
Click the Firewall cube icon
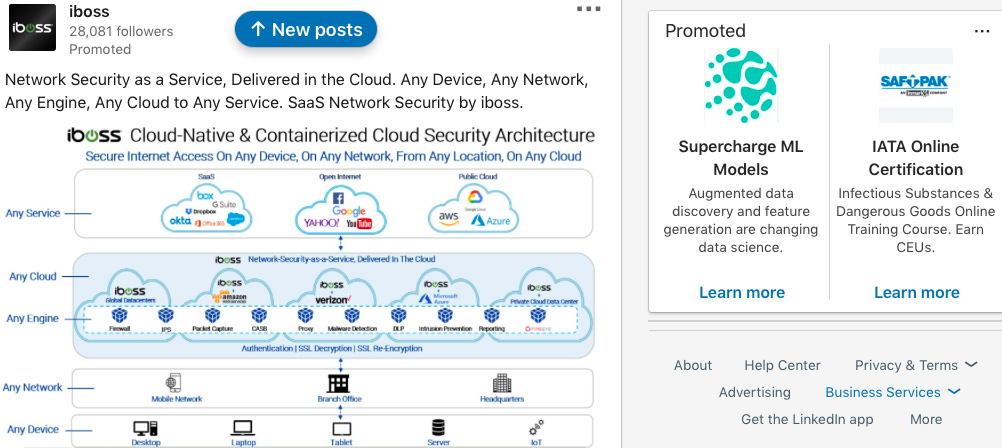[120, 316]
